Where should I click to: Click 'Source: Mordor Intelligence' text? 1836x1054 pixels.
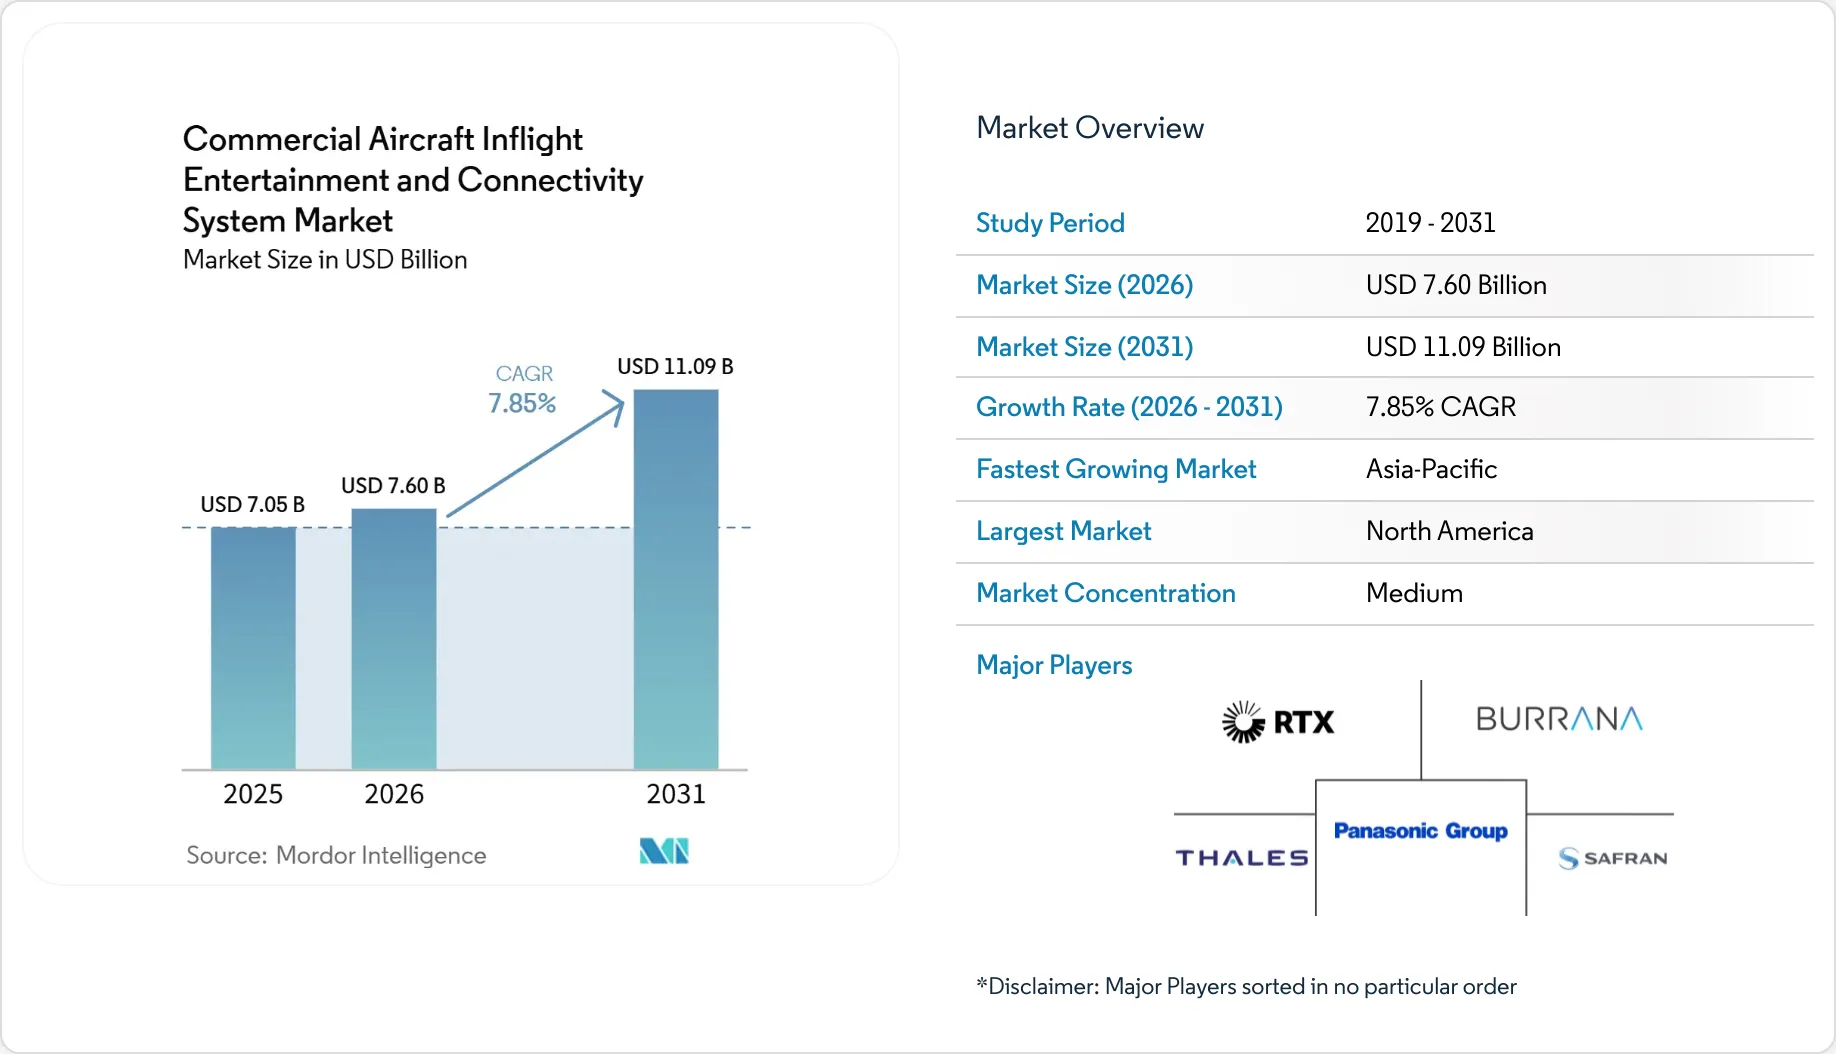(336, 855)
